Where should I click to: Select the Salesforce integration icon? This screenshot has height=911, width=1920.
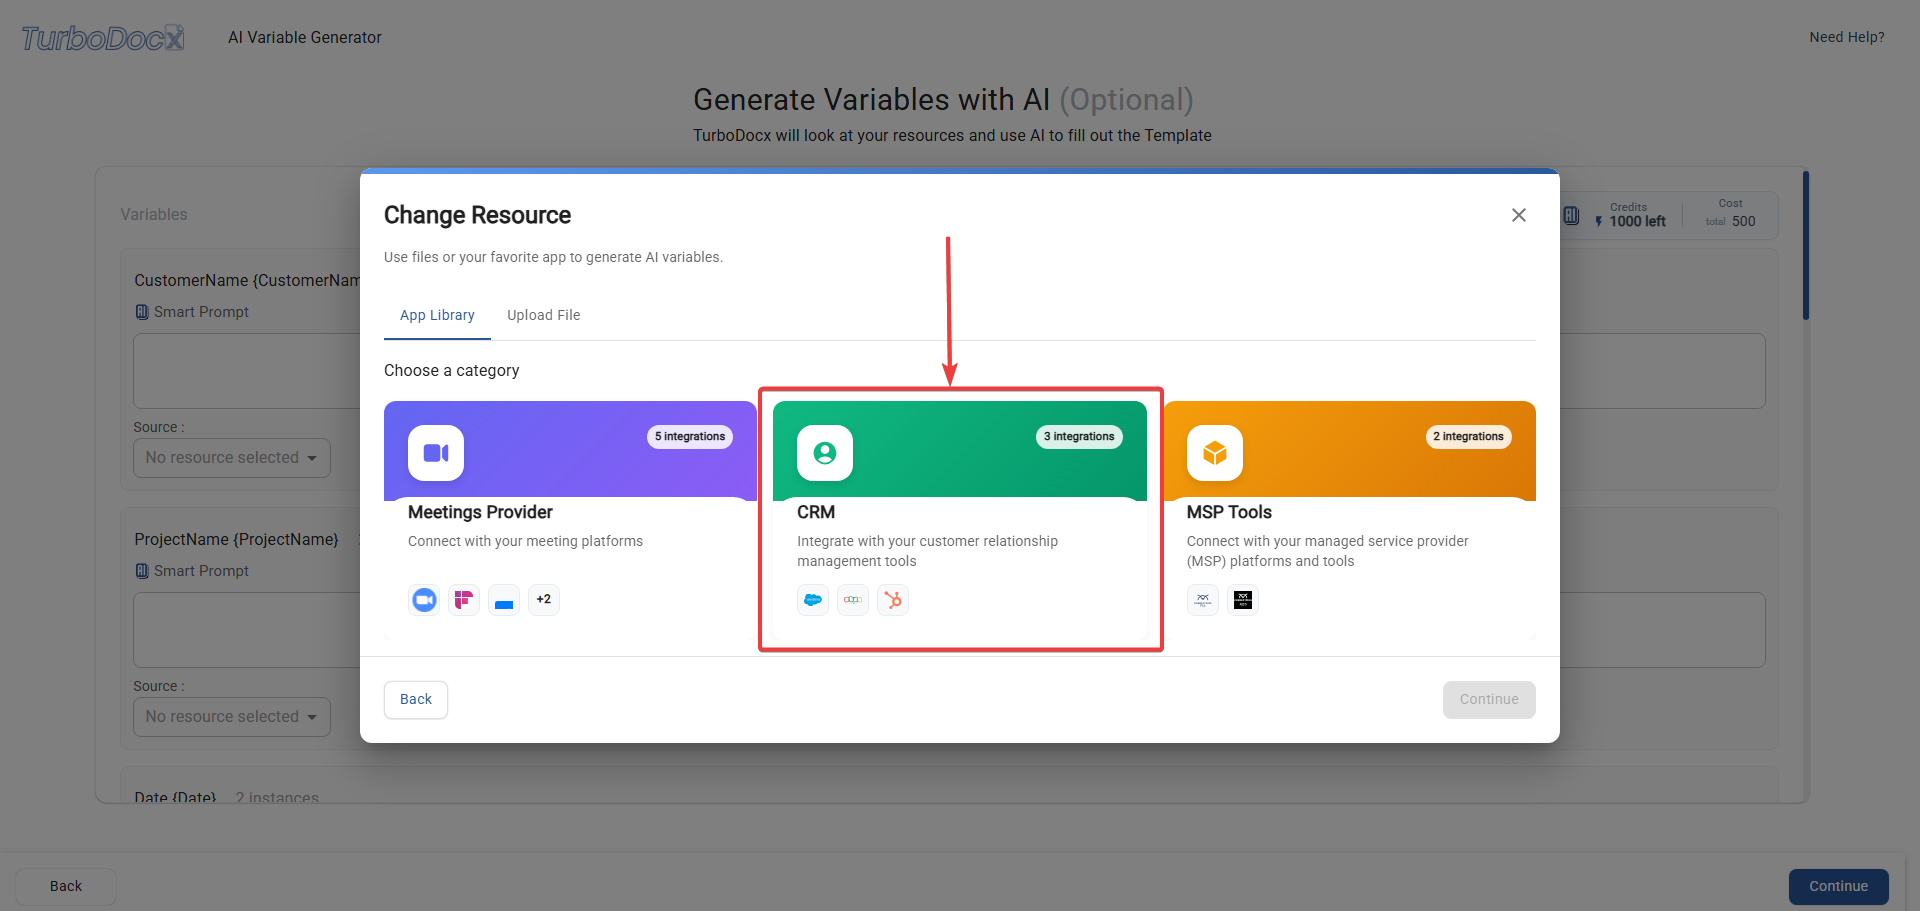tap(813, 600)
